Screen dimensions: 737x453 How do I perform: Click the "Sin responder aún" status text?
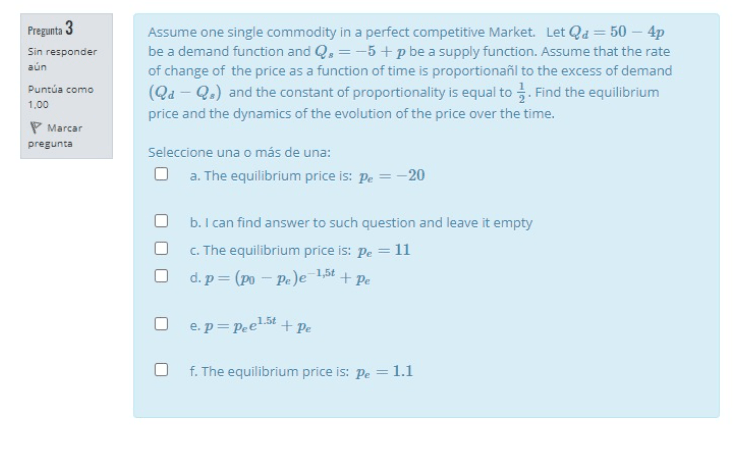tap(60, 56)
